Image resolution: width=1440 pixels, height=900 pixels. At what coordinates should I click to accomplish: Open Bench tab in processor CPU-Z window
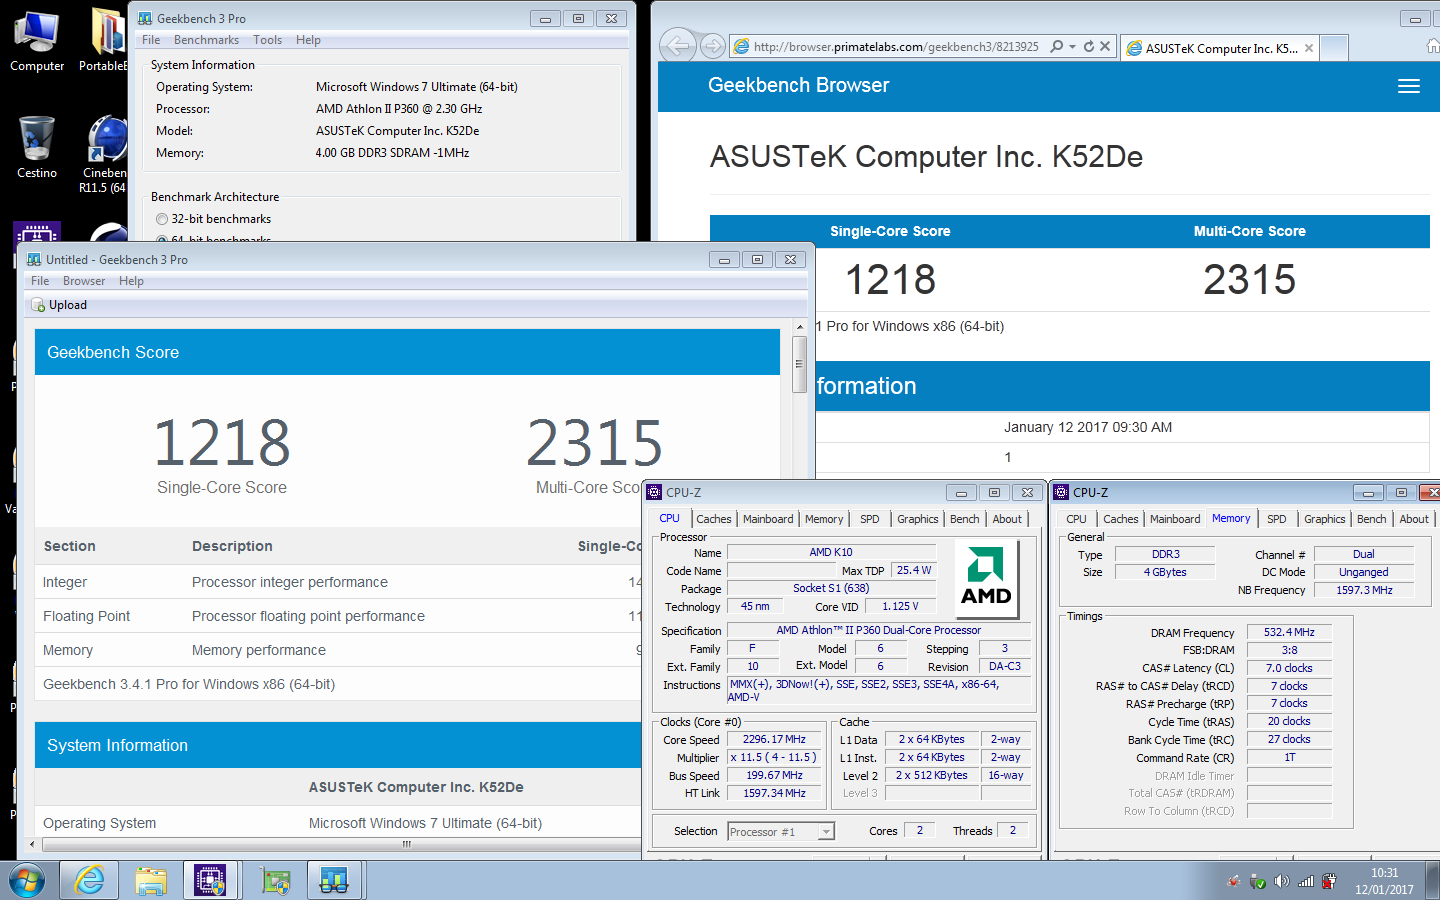coord(965,519)
